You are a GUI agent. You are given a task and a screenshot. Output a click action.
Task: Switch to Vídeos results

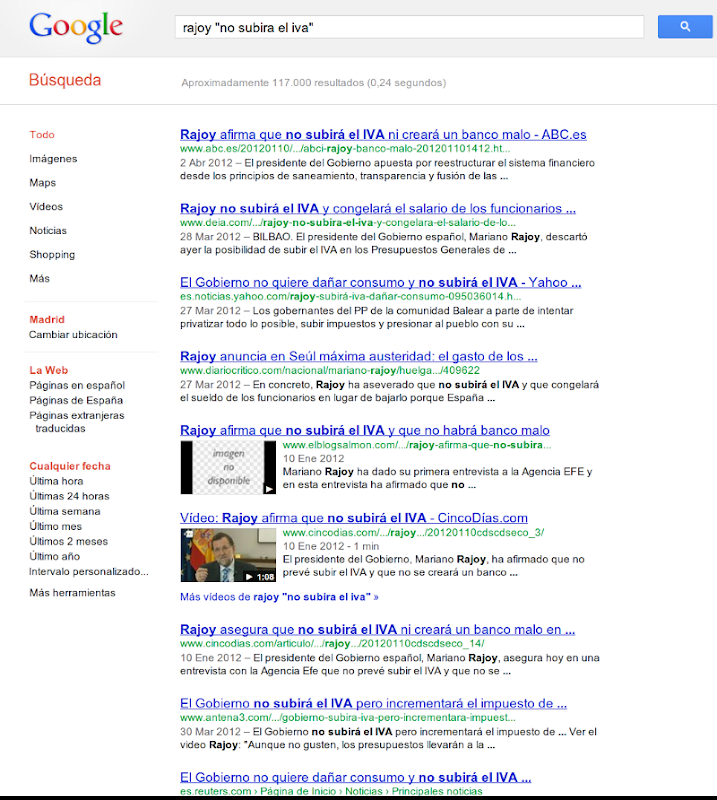pyautogui.click(x=46, y=207)
